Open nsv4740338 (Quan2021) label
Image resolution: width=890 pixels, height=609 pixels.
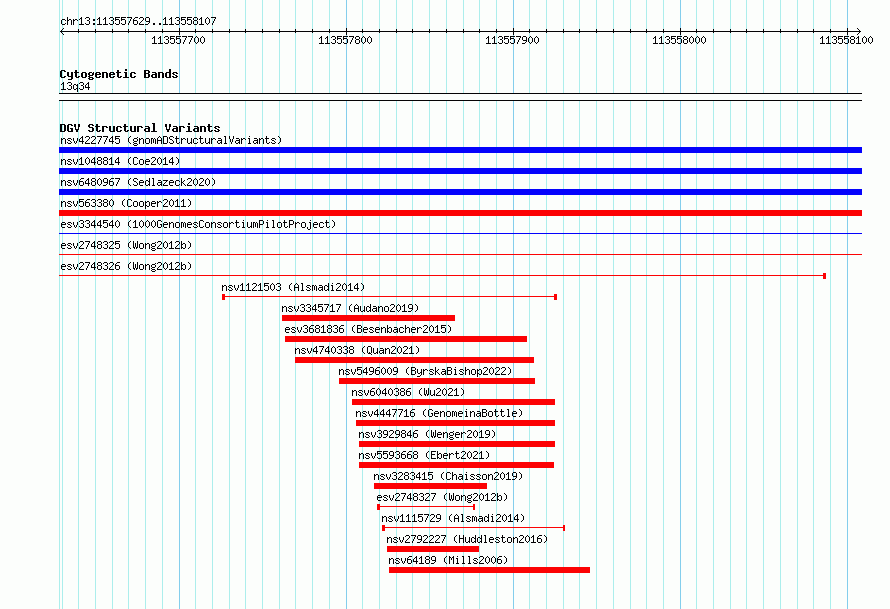click(x=357, y=350)
